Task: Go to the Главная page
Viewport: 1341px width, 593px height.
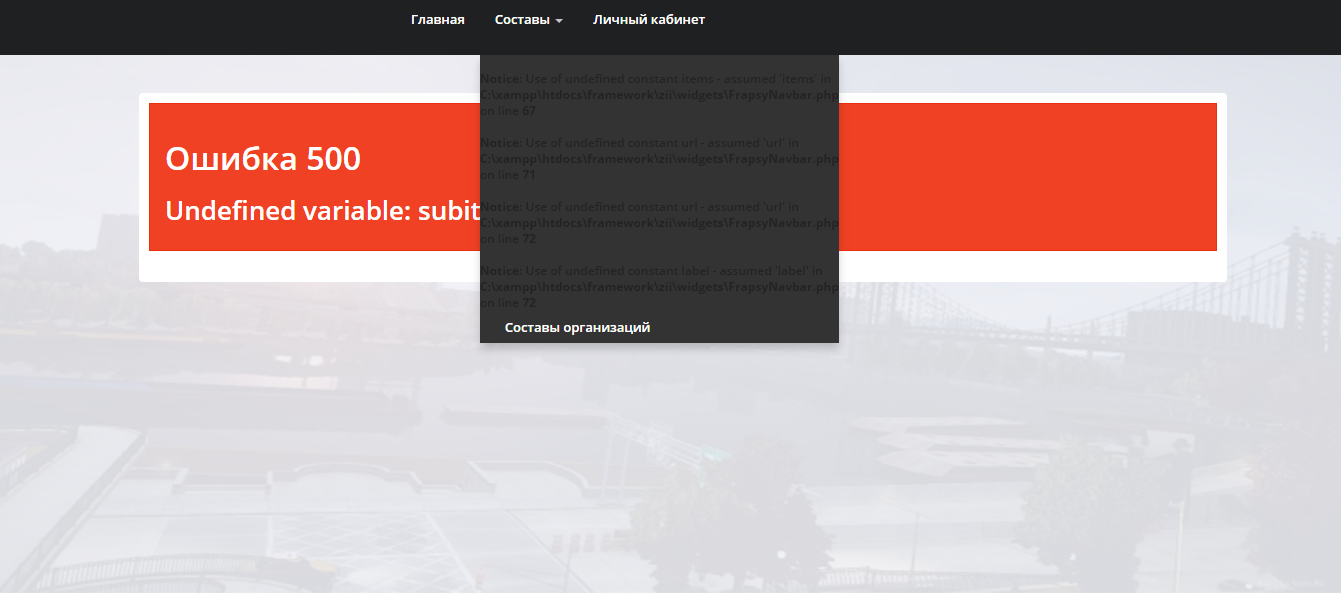Action: coord(438,20)
